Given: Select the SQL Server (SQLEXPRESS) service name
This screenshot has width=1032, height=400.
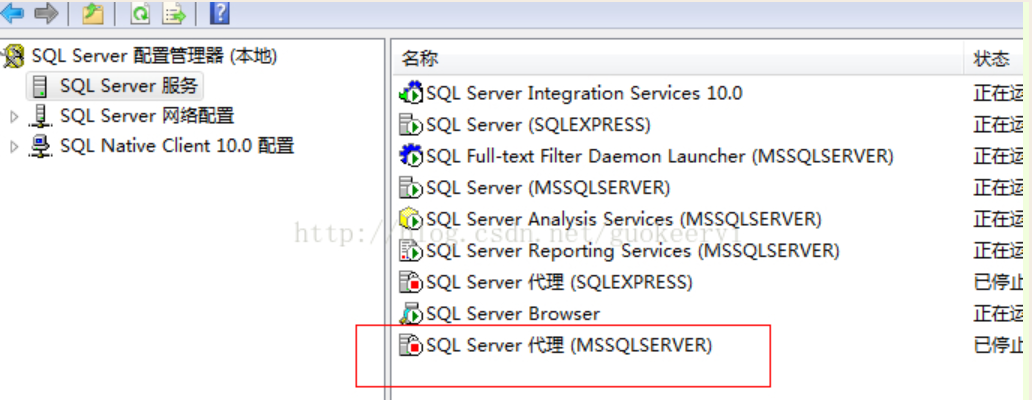Looking at the screenshot, I should point(538,124).
